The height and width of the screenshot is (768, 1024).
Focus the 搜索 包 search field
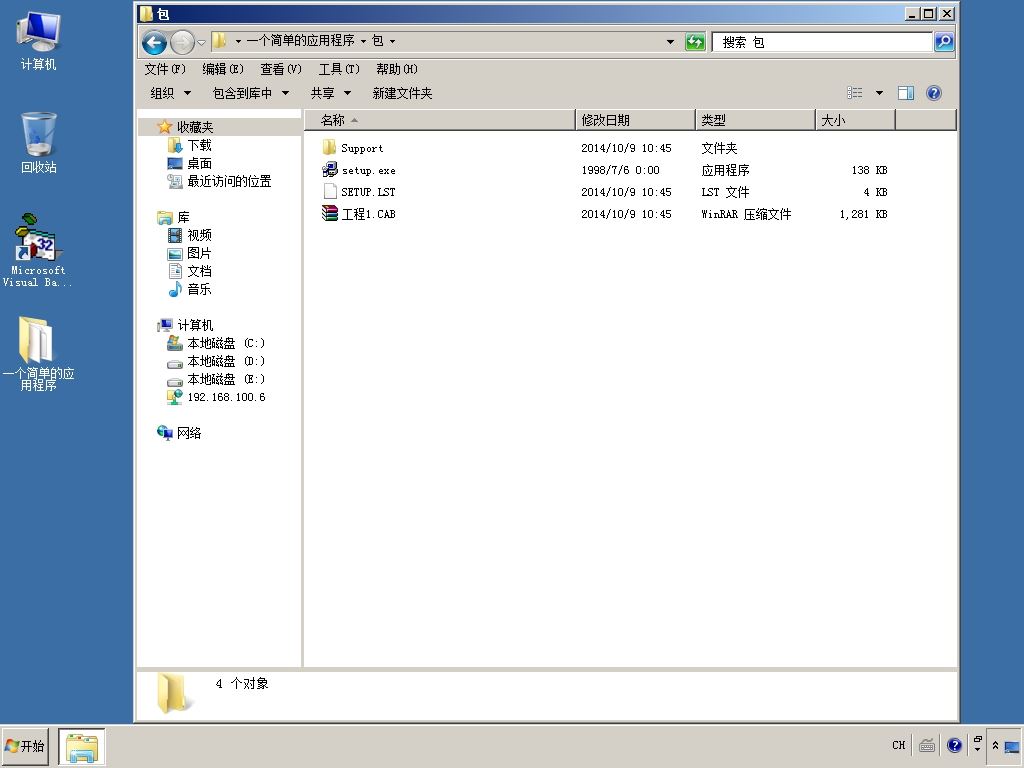(822, 42)
